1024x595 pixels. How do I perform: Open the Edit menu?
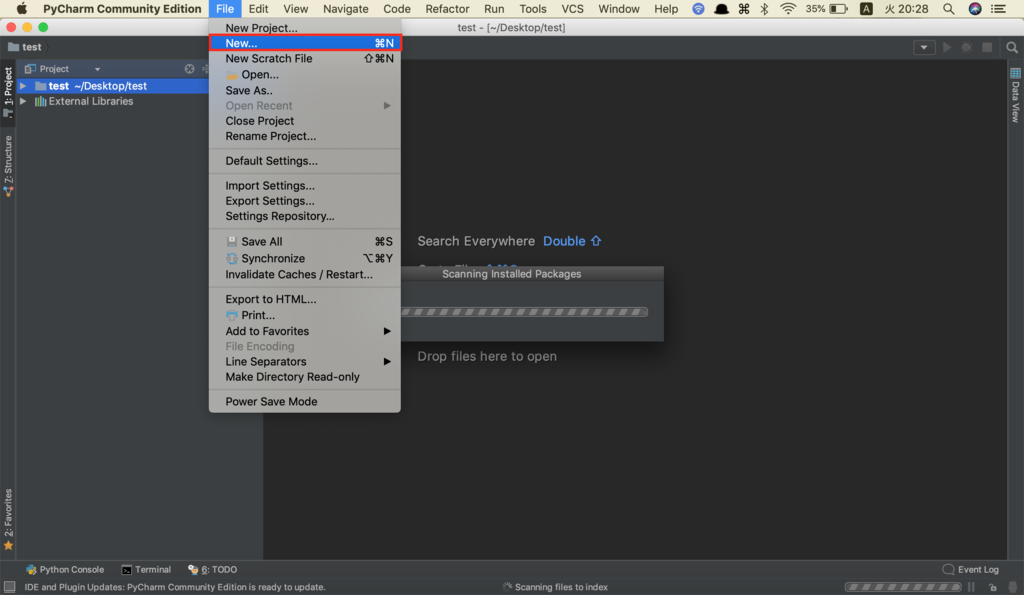(x=259, y=8)
